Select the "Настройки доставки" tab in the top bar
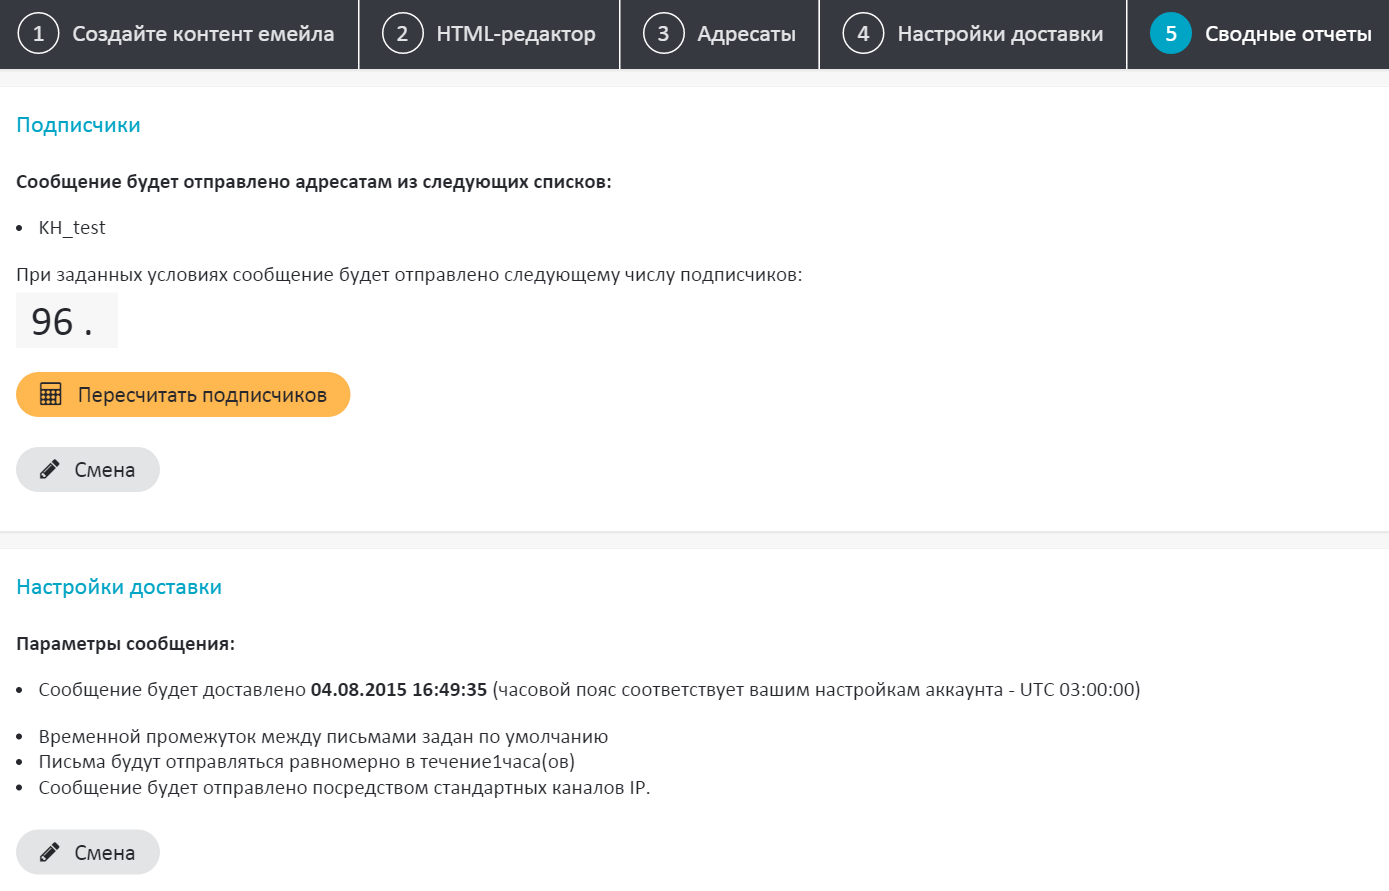1389x891 pixels. coord(1000,34)
